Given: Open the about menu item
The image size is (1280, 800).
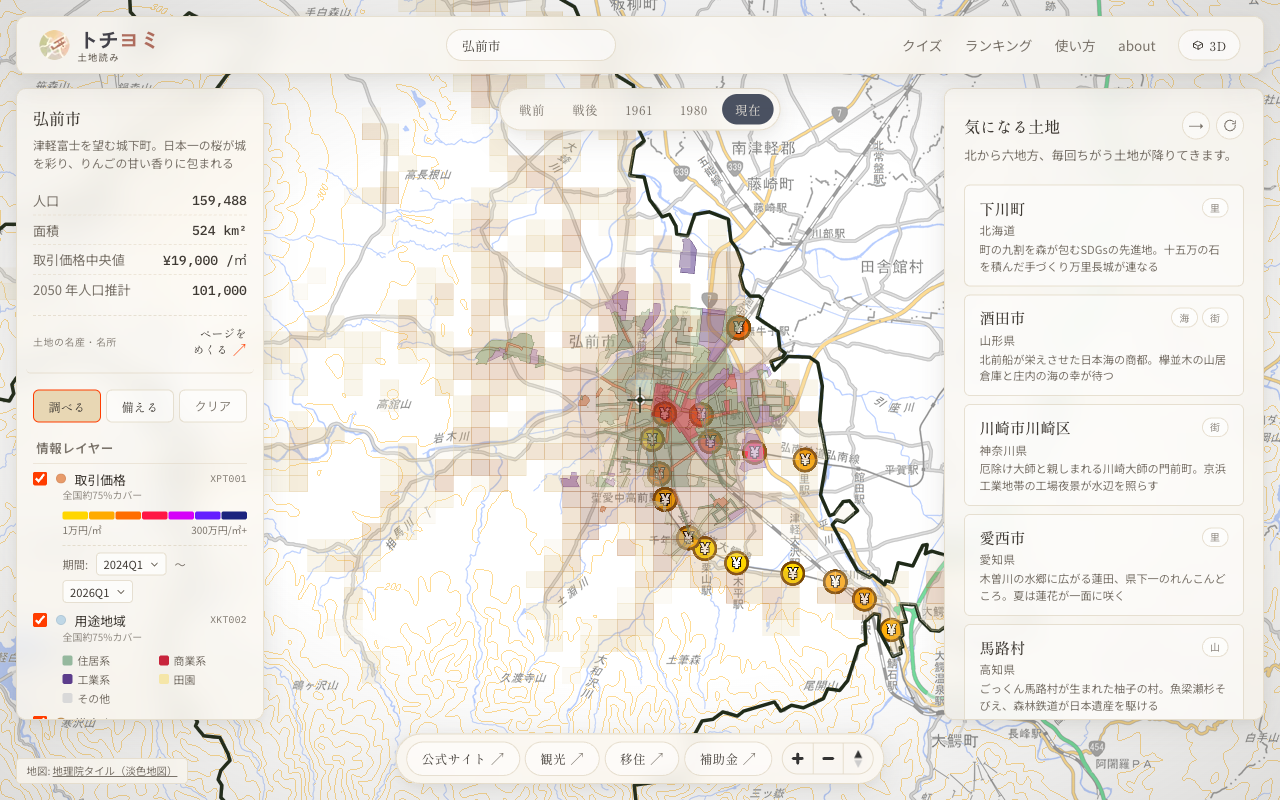Looking at the screenshot, I should click(1137, 45).
